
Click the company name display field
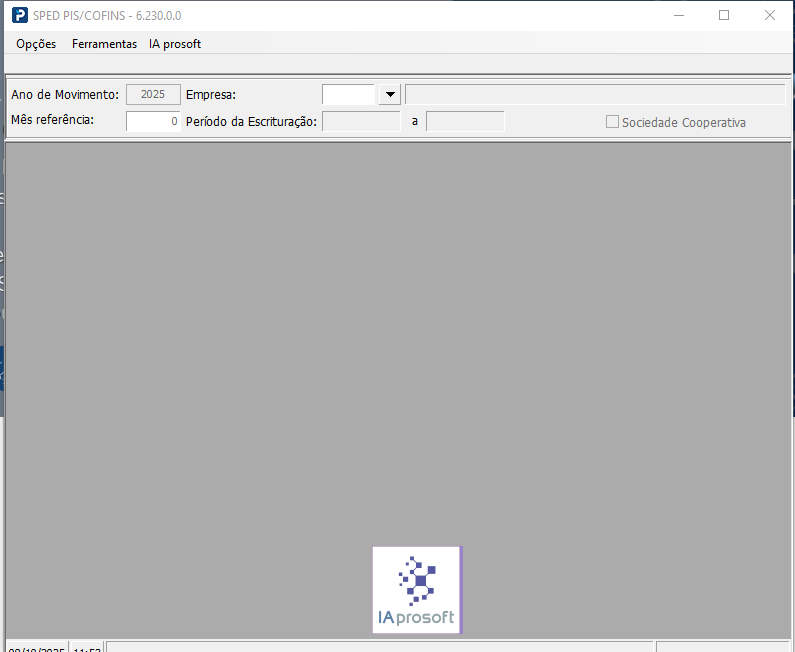point(595,94)
